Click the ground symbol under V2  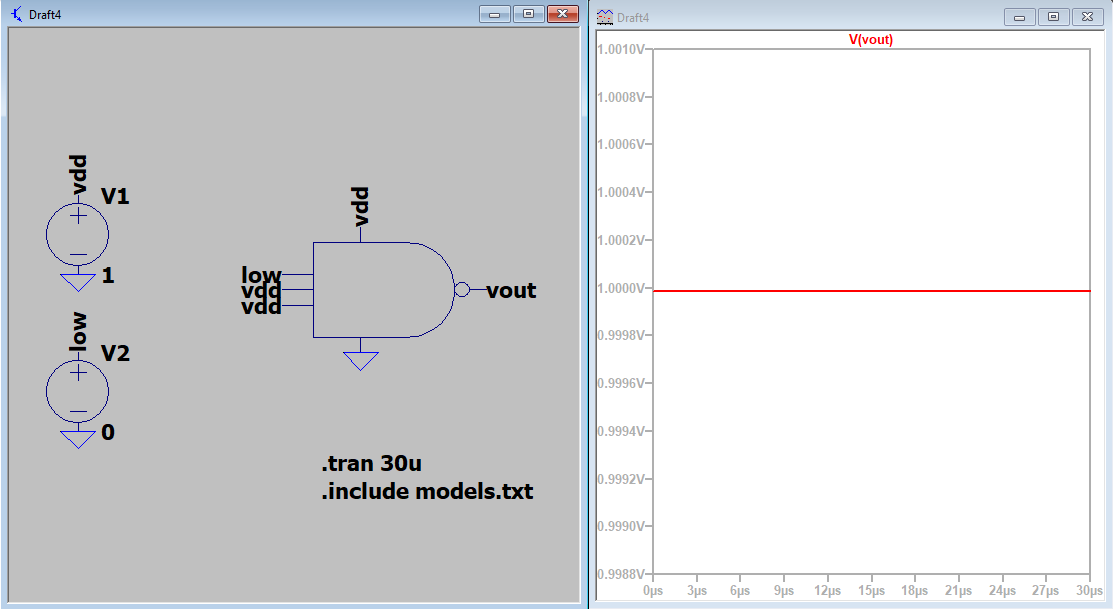pyautogui.click(x=78, y=438)
